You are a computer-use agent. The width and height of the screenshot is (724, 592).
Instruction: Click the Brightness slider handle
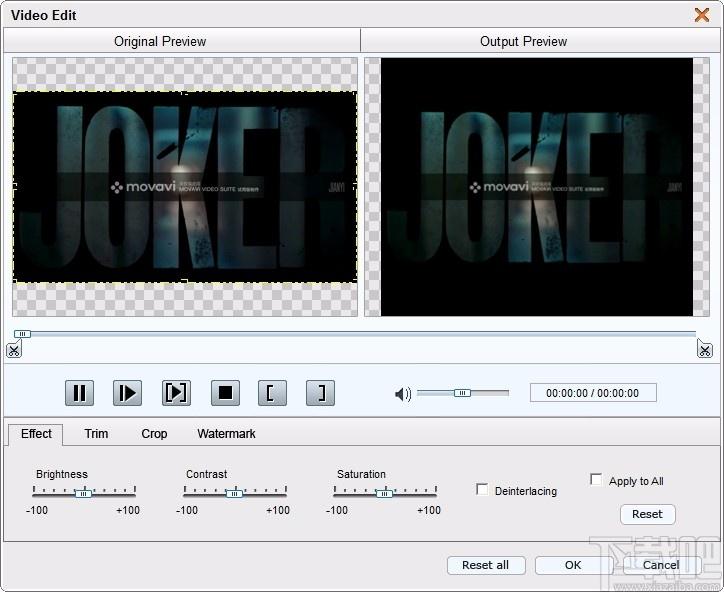pyautogui.click(x=84, y=493)
